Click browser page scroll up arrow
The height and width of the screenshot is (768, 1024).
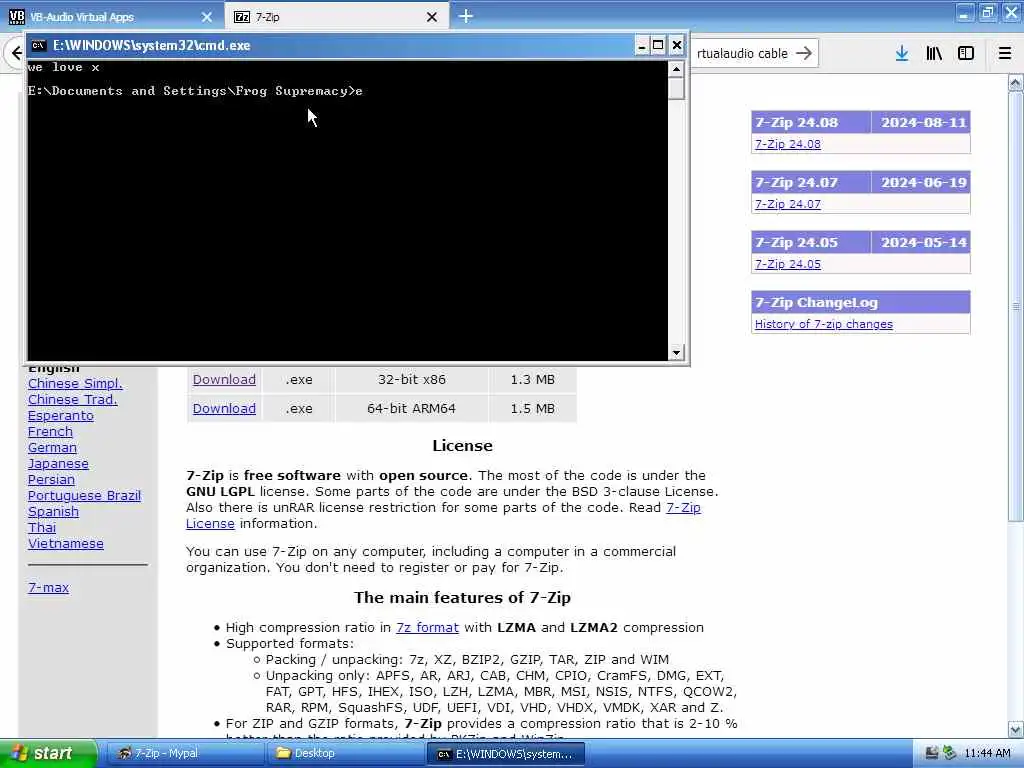1016,83
